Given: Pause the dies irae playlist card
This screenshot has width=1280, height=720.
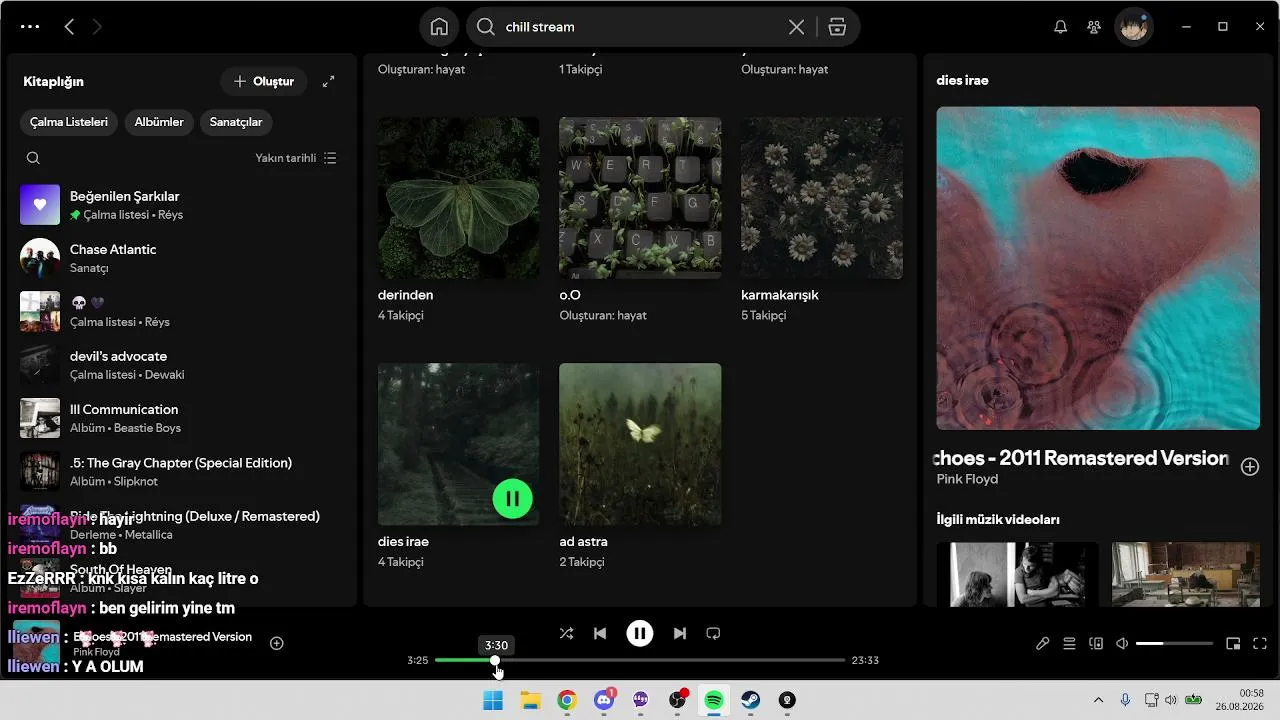Looking at the screenshot, I should tap(513, 498).
